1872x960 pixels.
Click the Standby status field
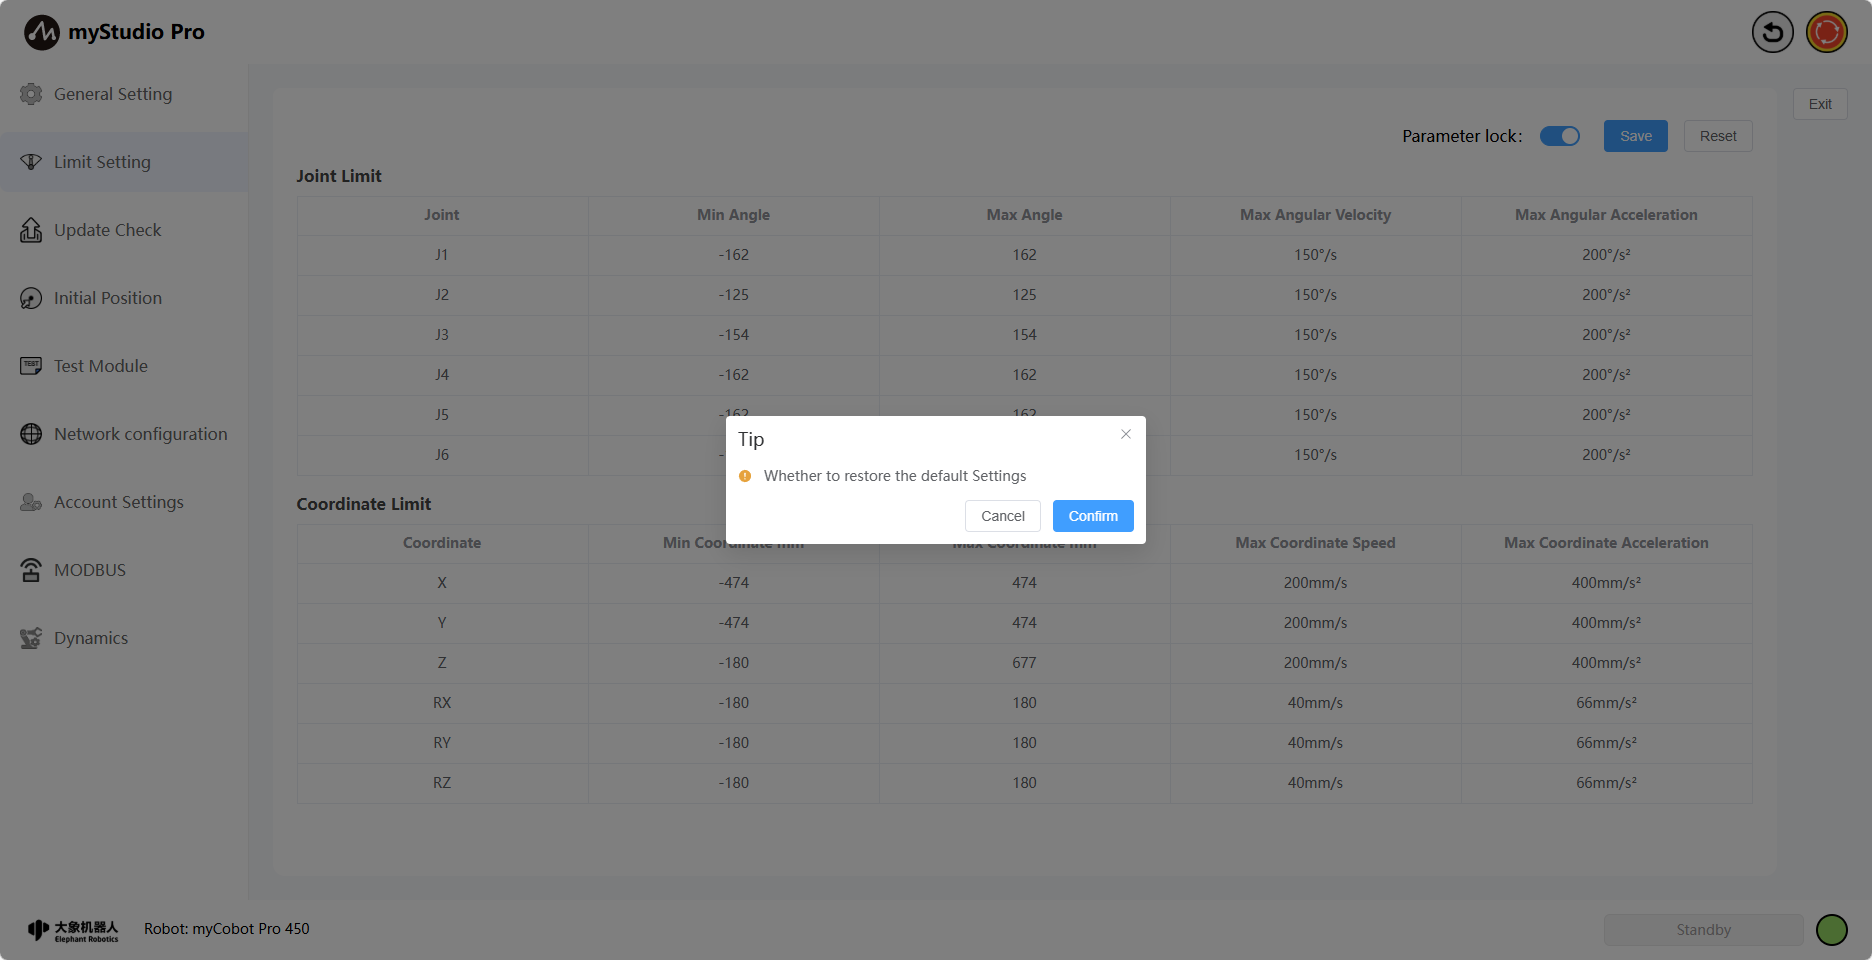point(1703,930)
